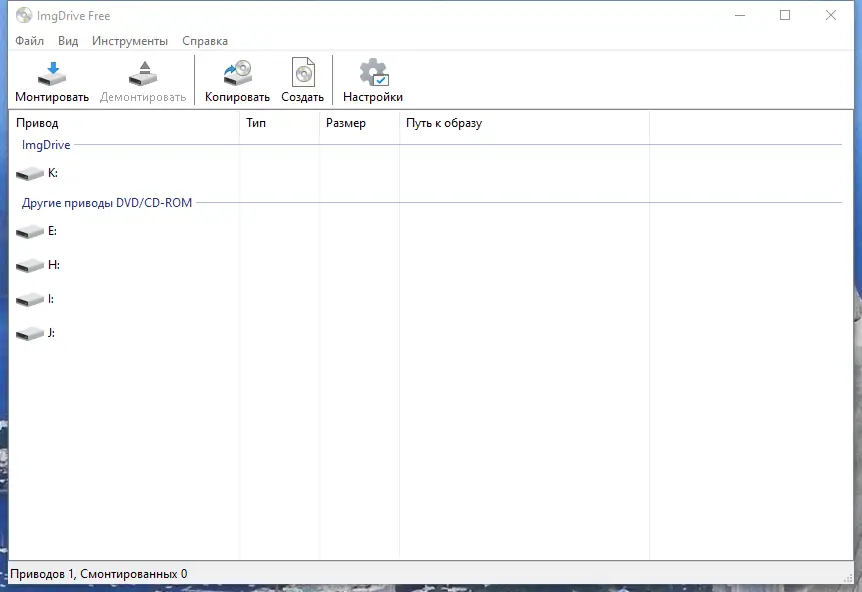Close the ImgDrive window
Viewport: 862px width, 592px height.
[x=831, y=15]
